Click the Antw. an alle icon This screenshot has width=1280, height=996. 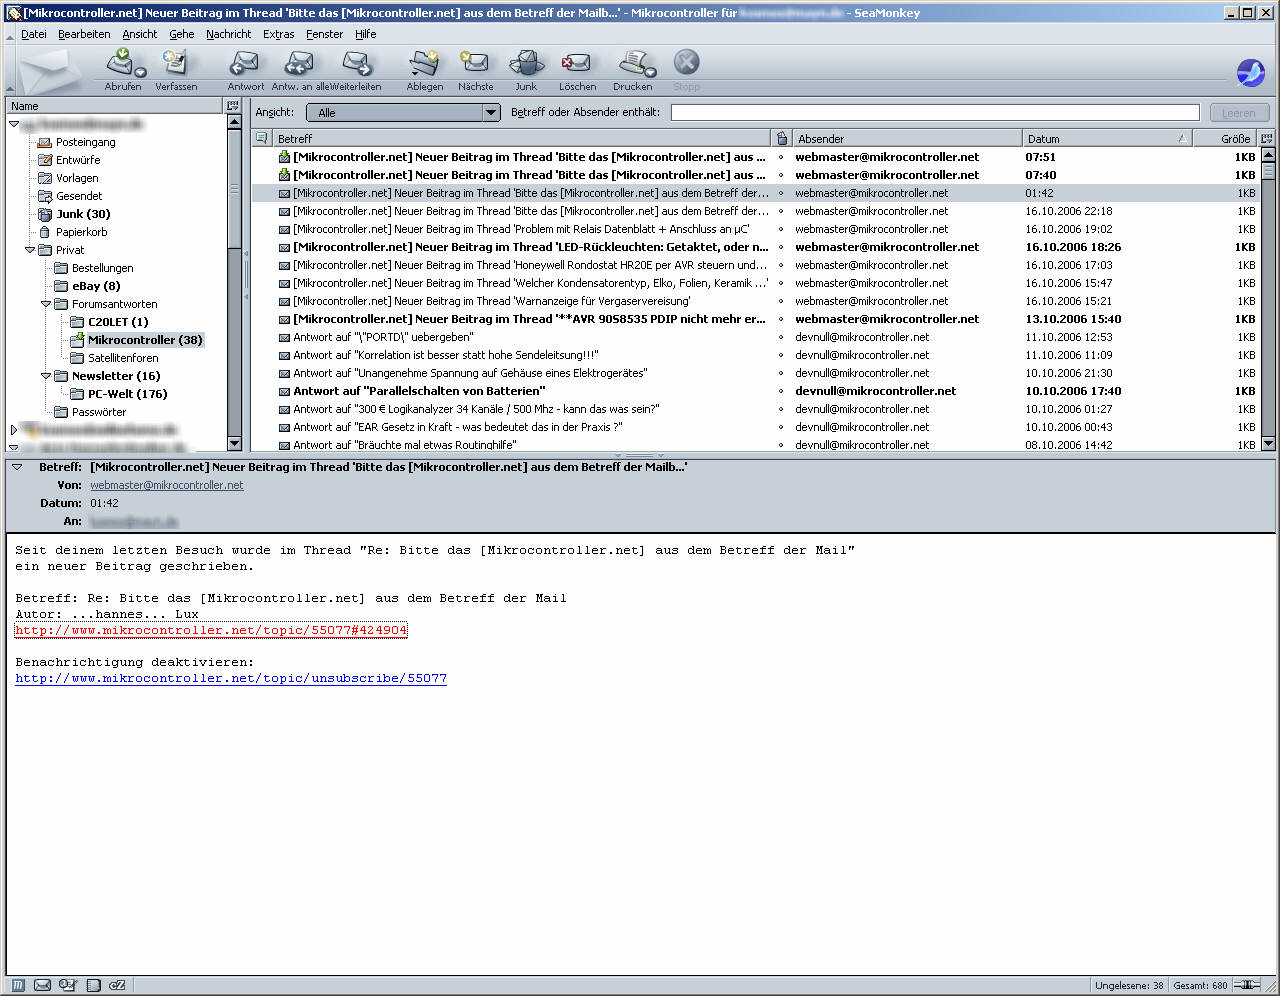299,63
